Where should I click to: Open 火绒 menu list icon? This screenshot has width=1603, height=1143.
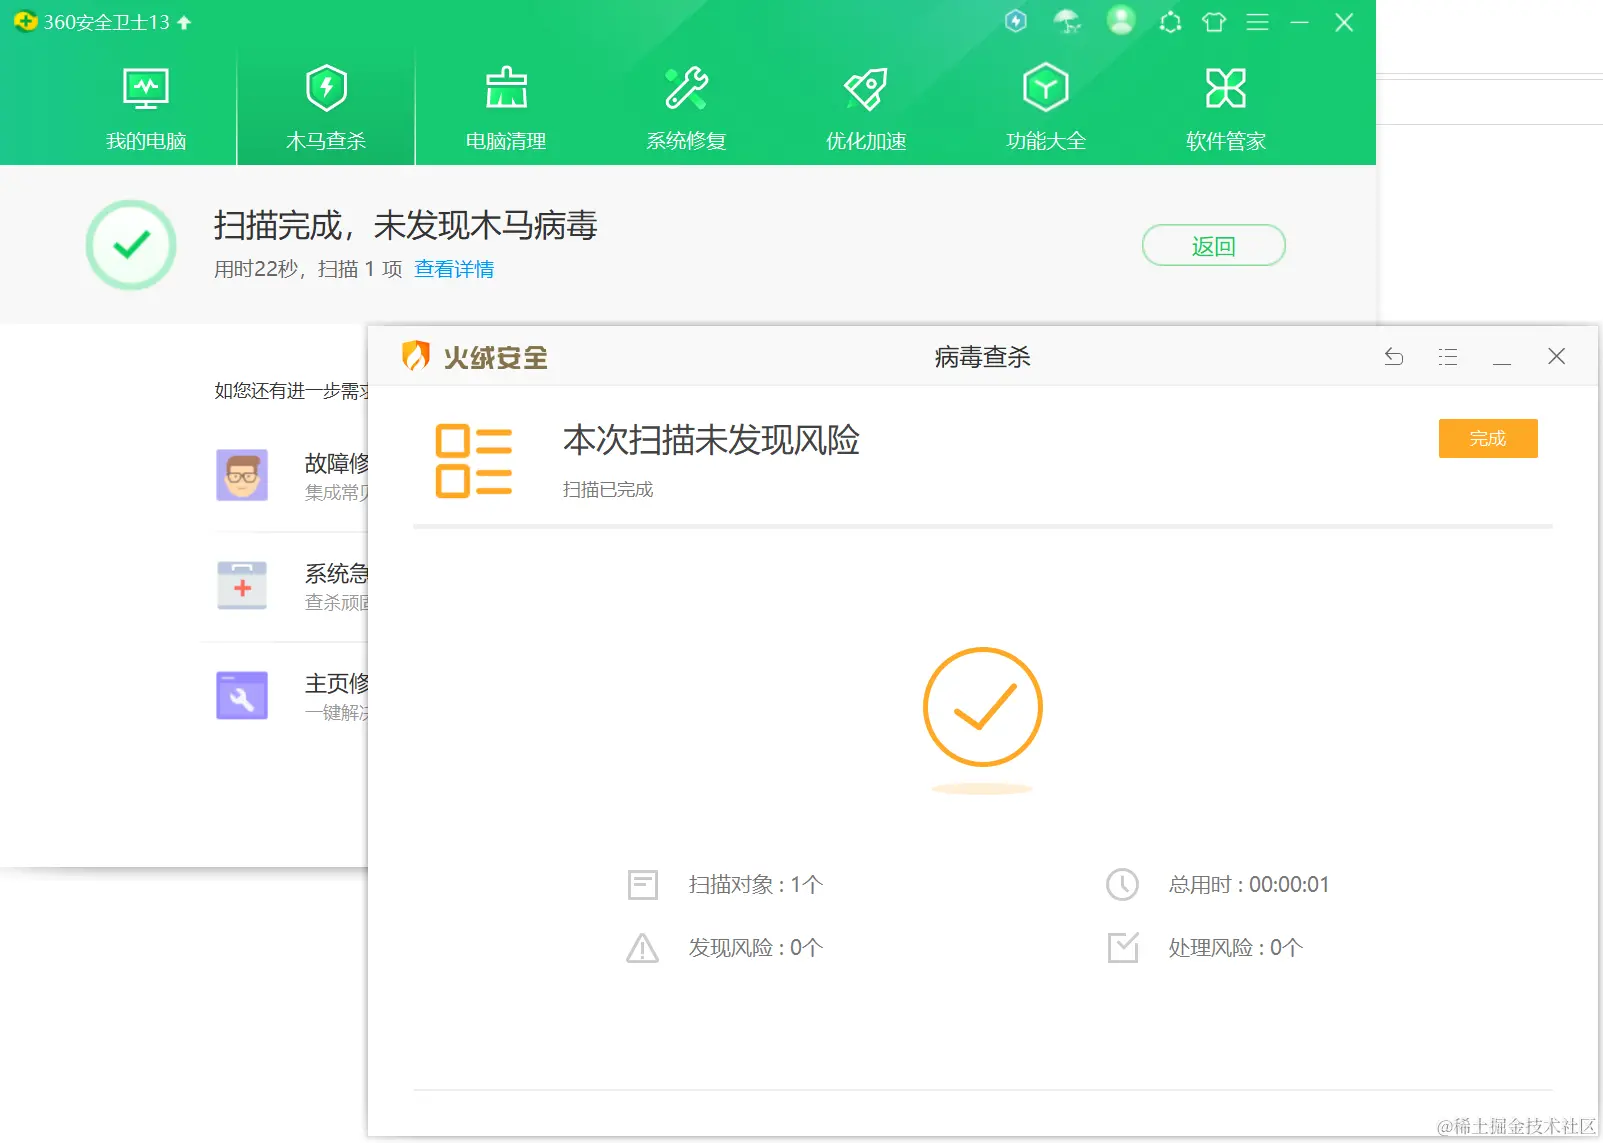click(x=1448, y=356)
